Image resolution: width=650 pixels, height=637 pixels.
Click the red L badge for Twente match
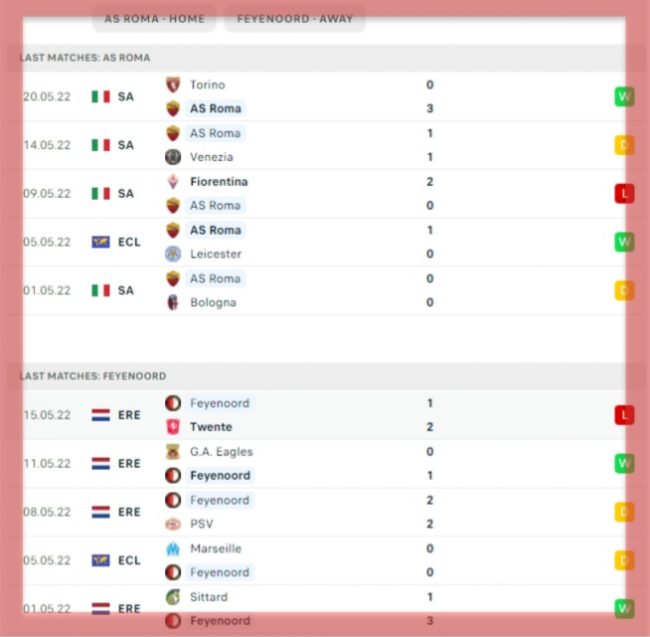[x=624, y=415]
